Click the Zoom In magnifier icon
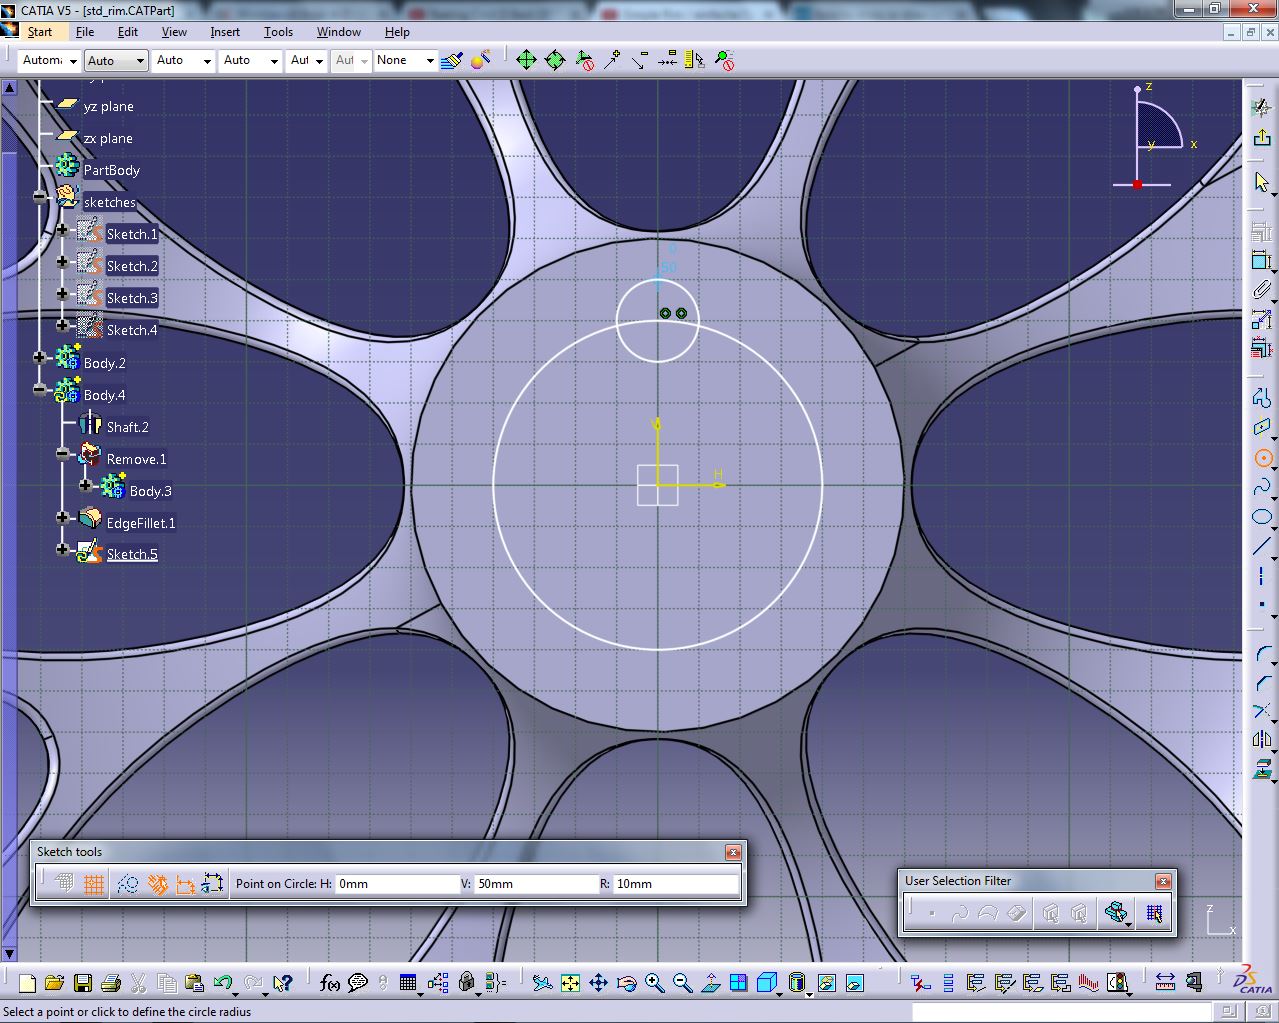The image size is (1279, 1023). (655, 983)
